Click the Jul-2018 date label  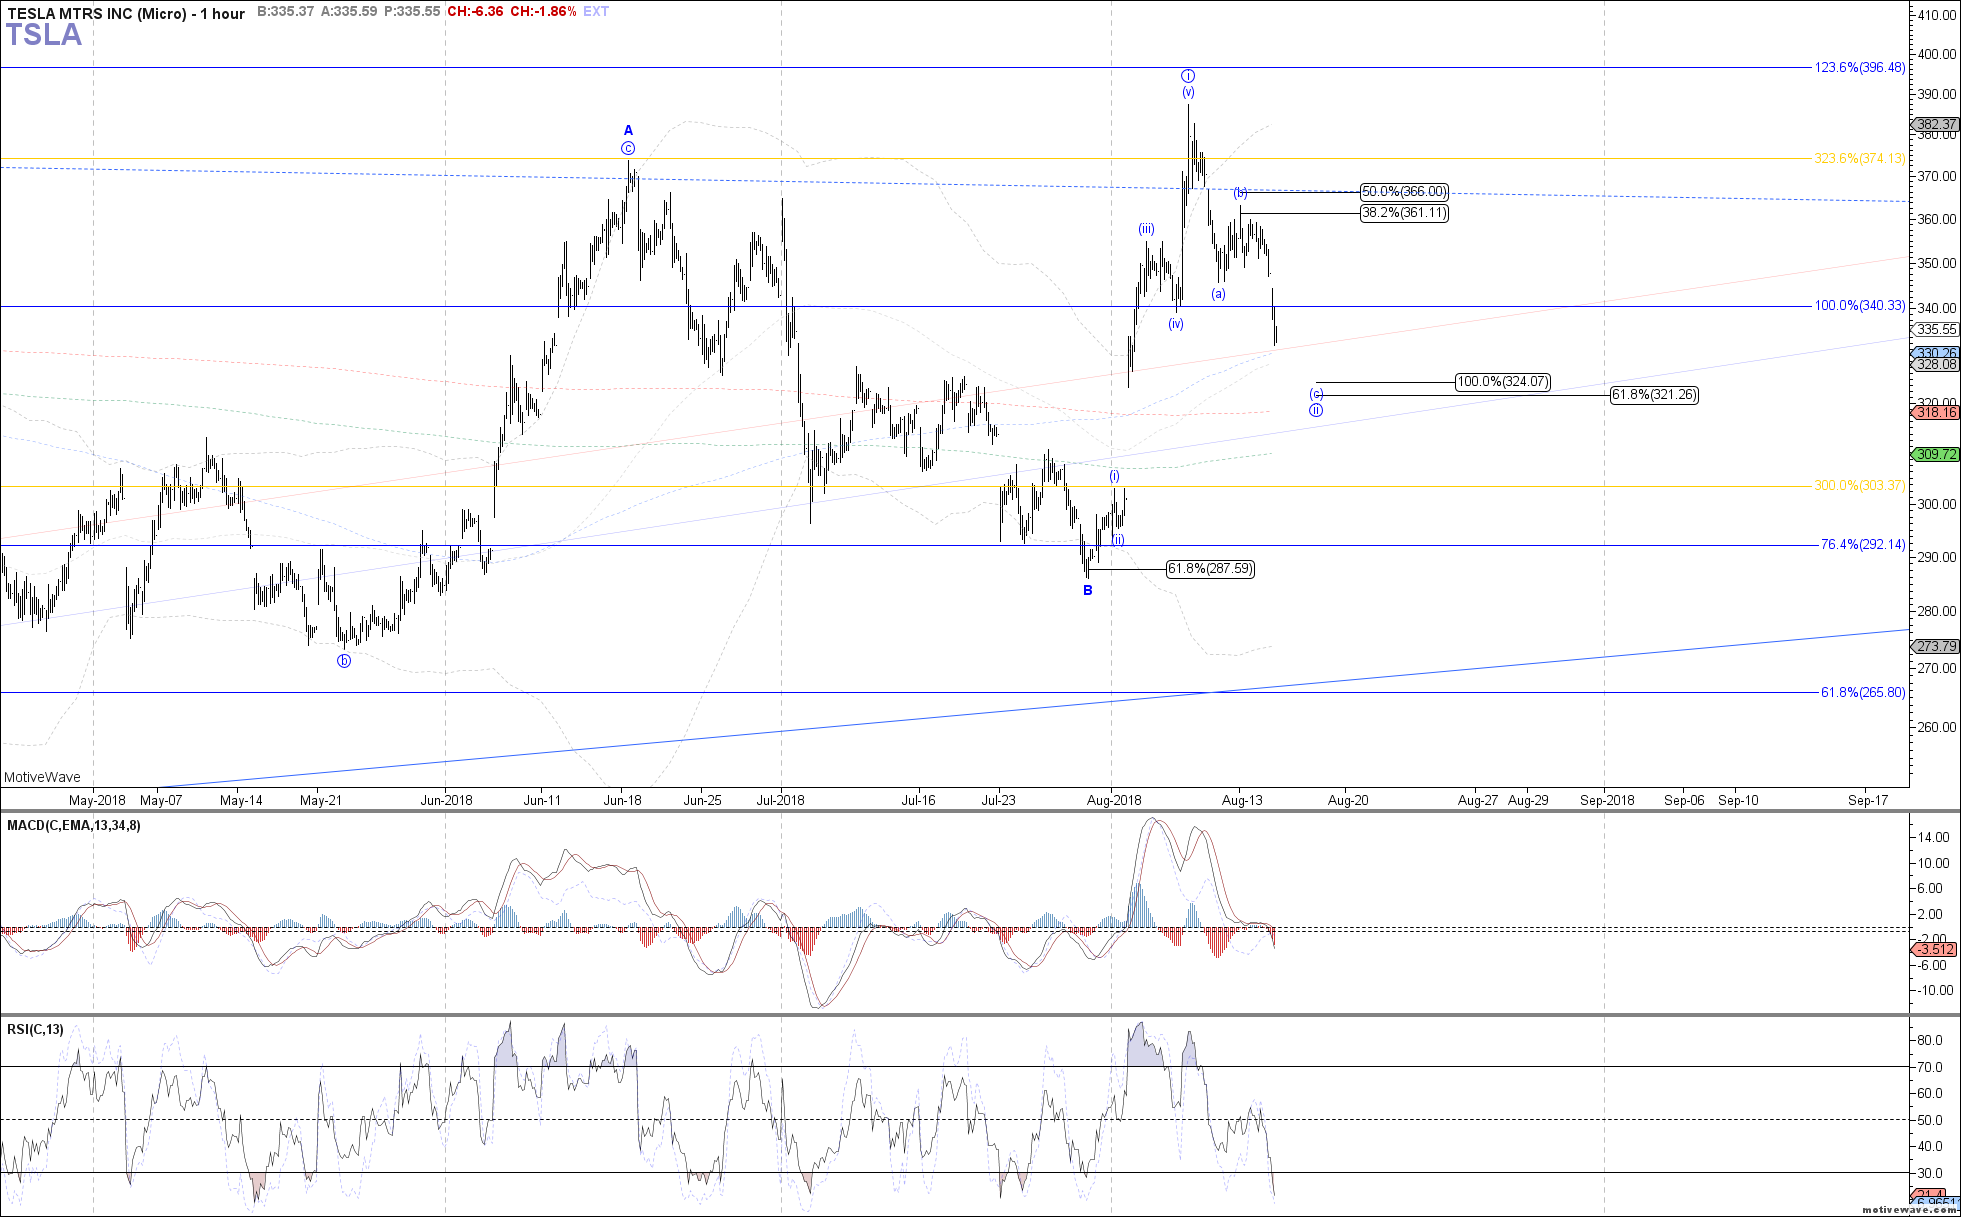click(780, 800)
